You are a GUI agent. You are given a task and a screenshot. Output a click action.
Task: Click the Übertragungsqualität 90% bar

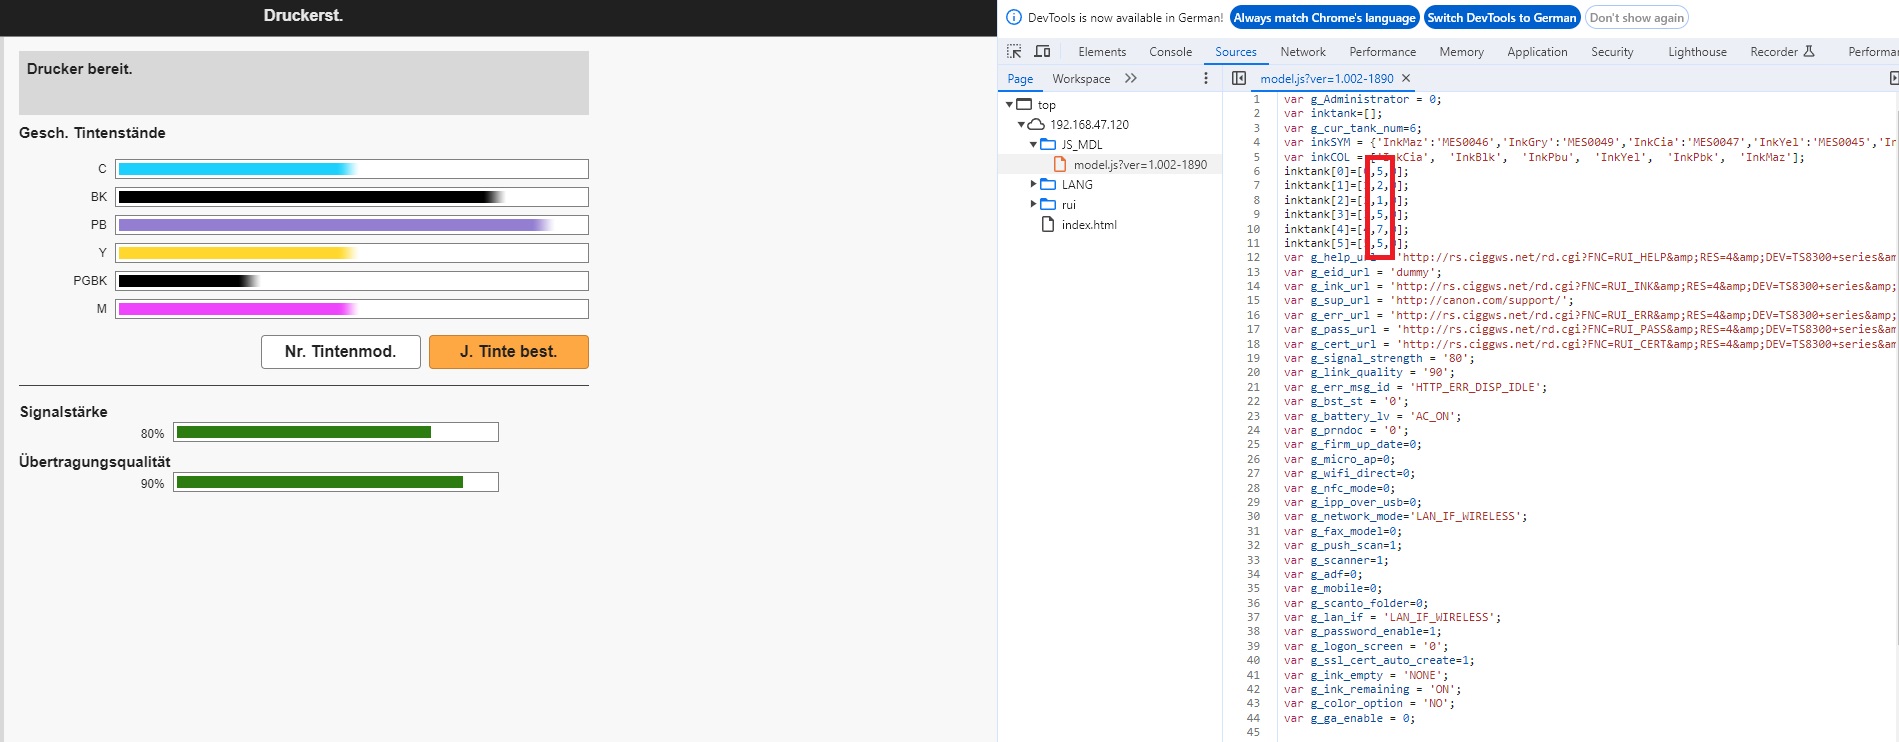point(336,482)
